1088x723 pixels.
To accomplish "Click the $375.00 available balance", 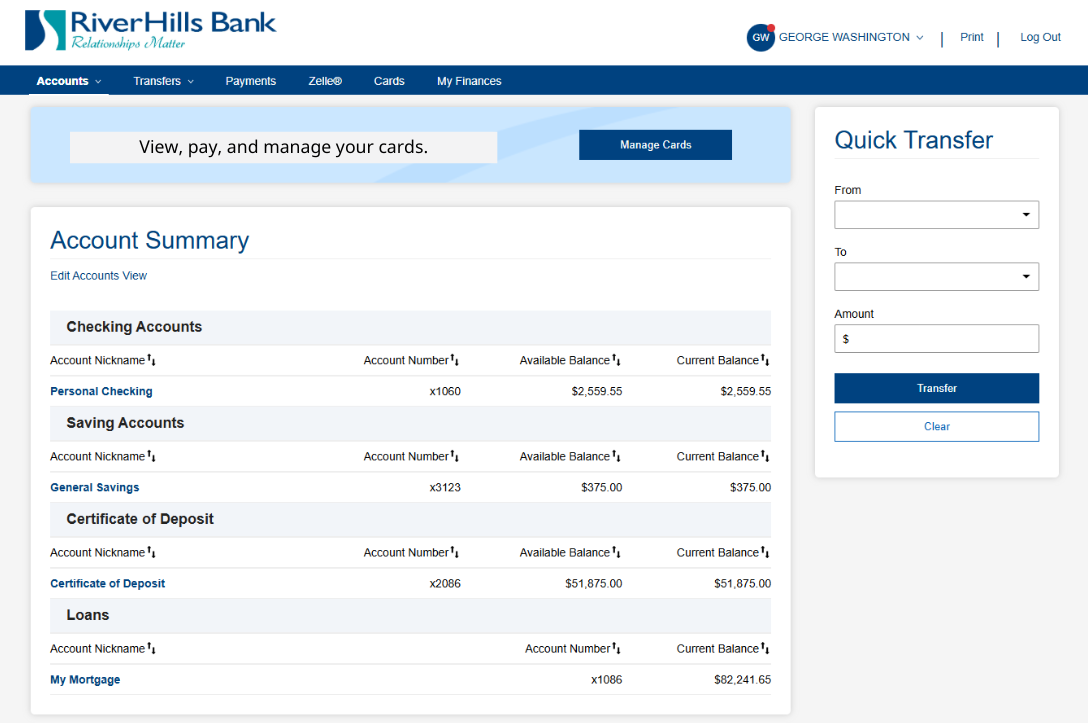I will pyautogui.click(x=602, y=488).
